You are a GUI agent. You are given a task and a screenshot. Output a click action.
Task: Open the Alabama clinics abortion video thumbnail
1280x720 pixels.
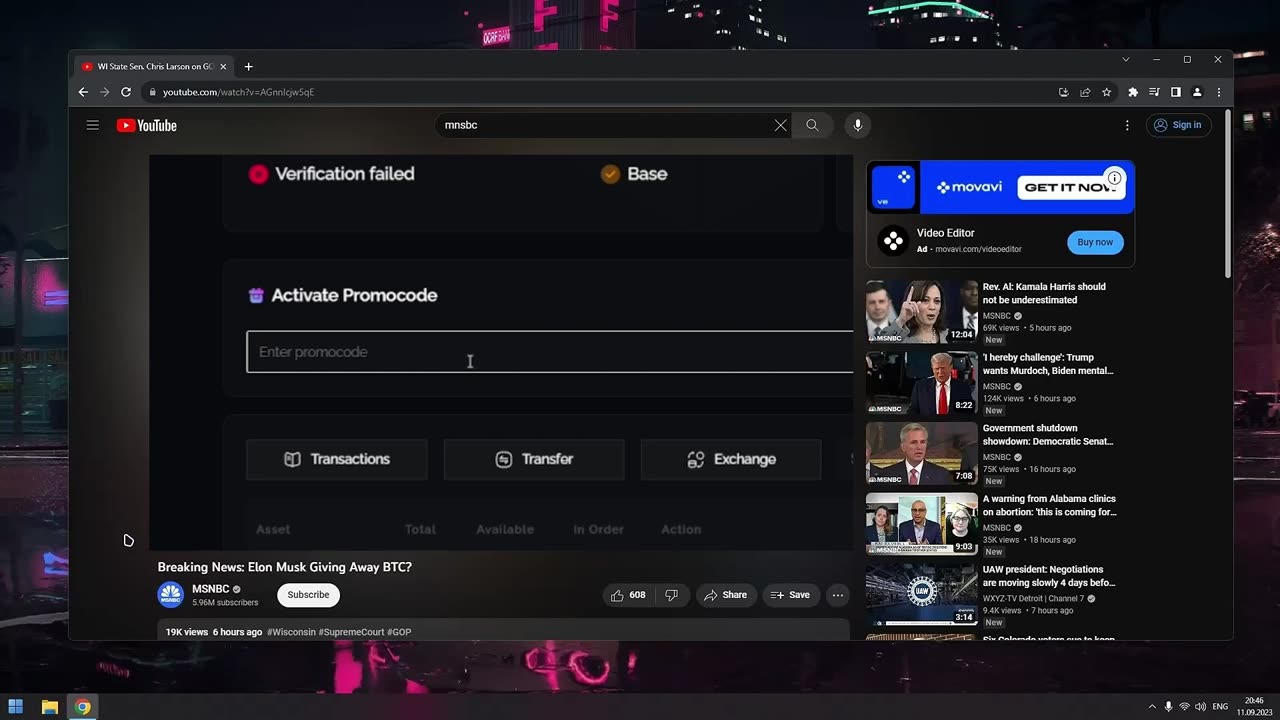pyautogui.click(x=921, y=524)
